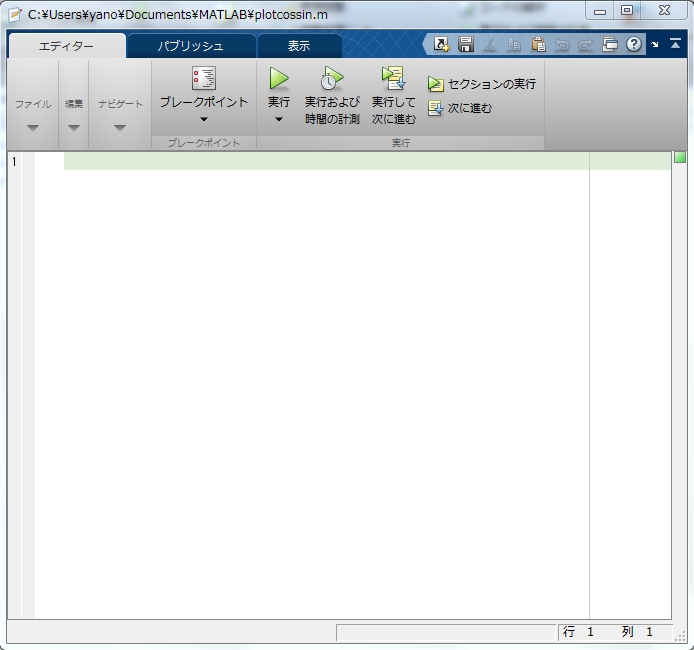Open the ブレークポイント dropdown arrow

(x=204, y=119)
